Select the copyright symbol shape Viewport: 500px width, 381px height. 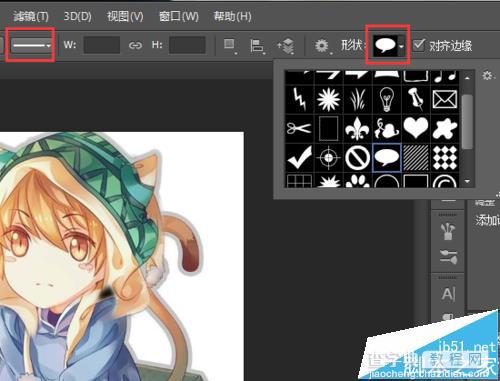click(445, 180)
